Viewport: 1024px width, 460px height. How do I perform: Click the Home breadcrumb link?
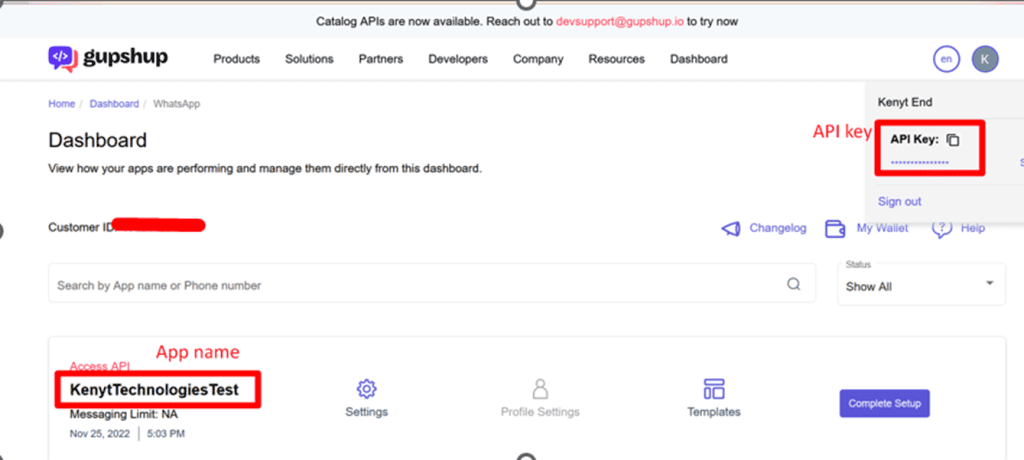pos(61,104)
